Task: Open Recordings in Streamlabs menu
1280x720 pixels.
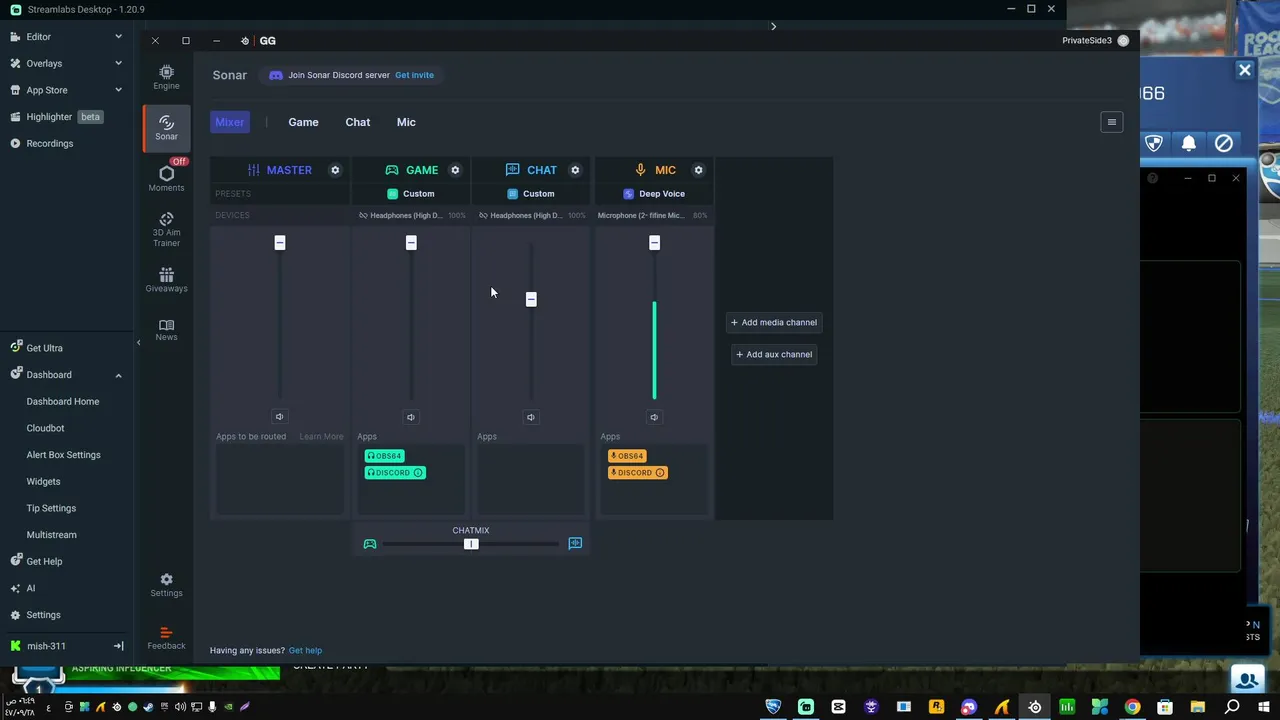Action: (x=42, y=143)
